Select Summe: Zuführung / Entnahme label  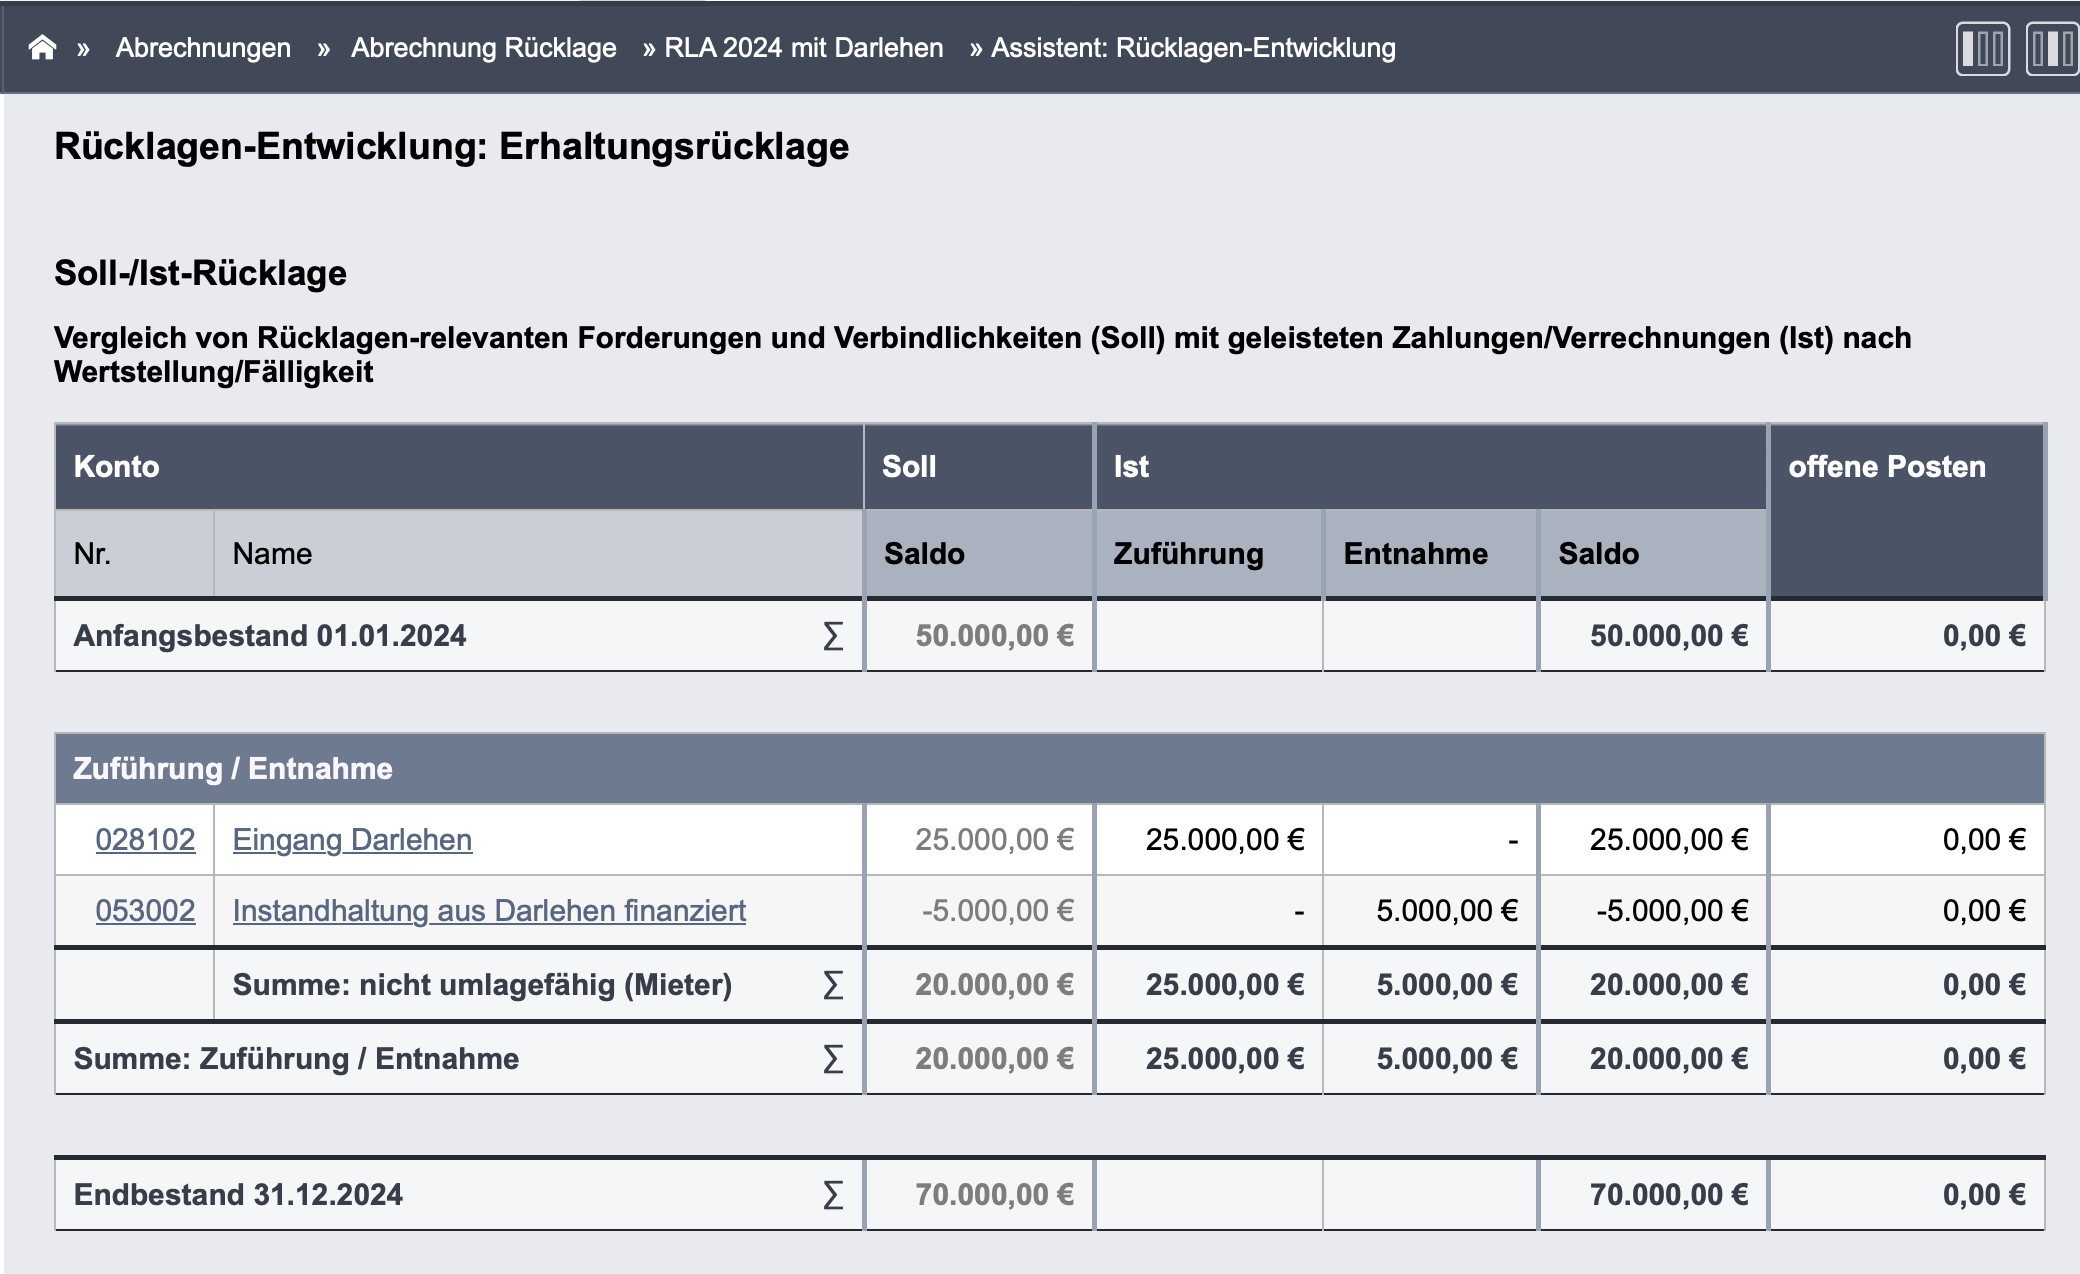pyautogui.click(x=296, y=1059)
